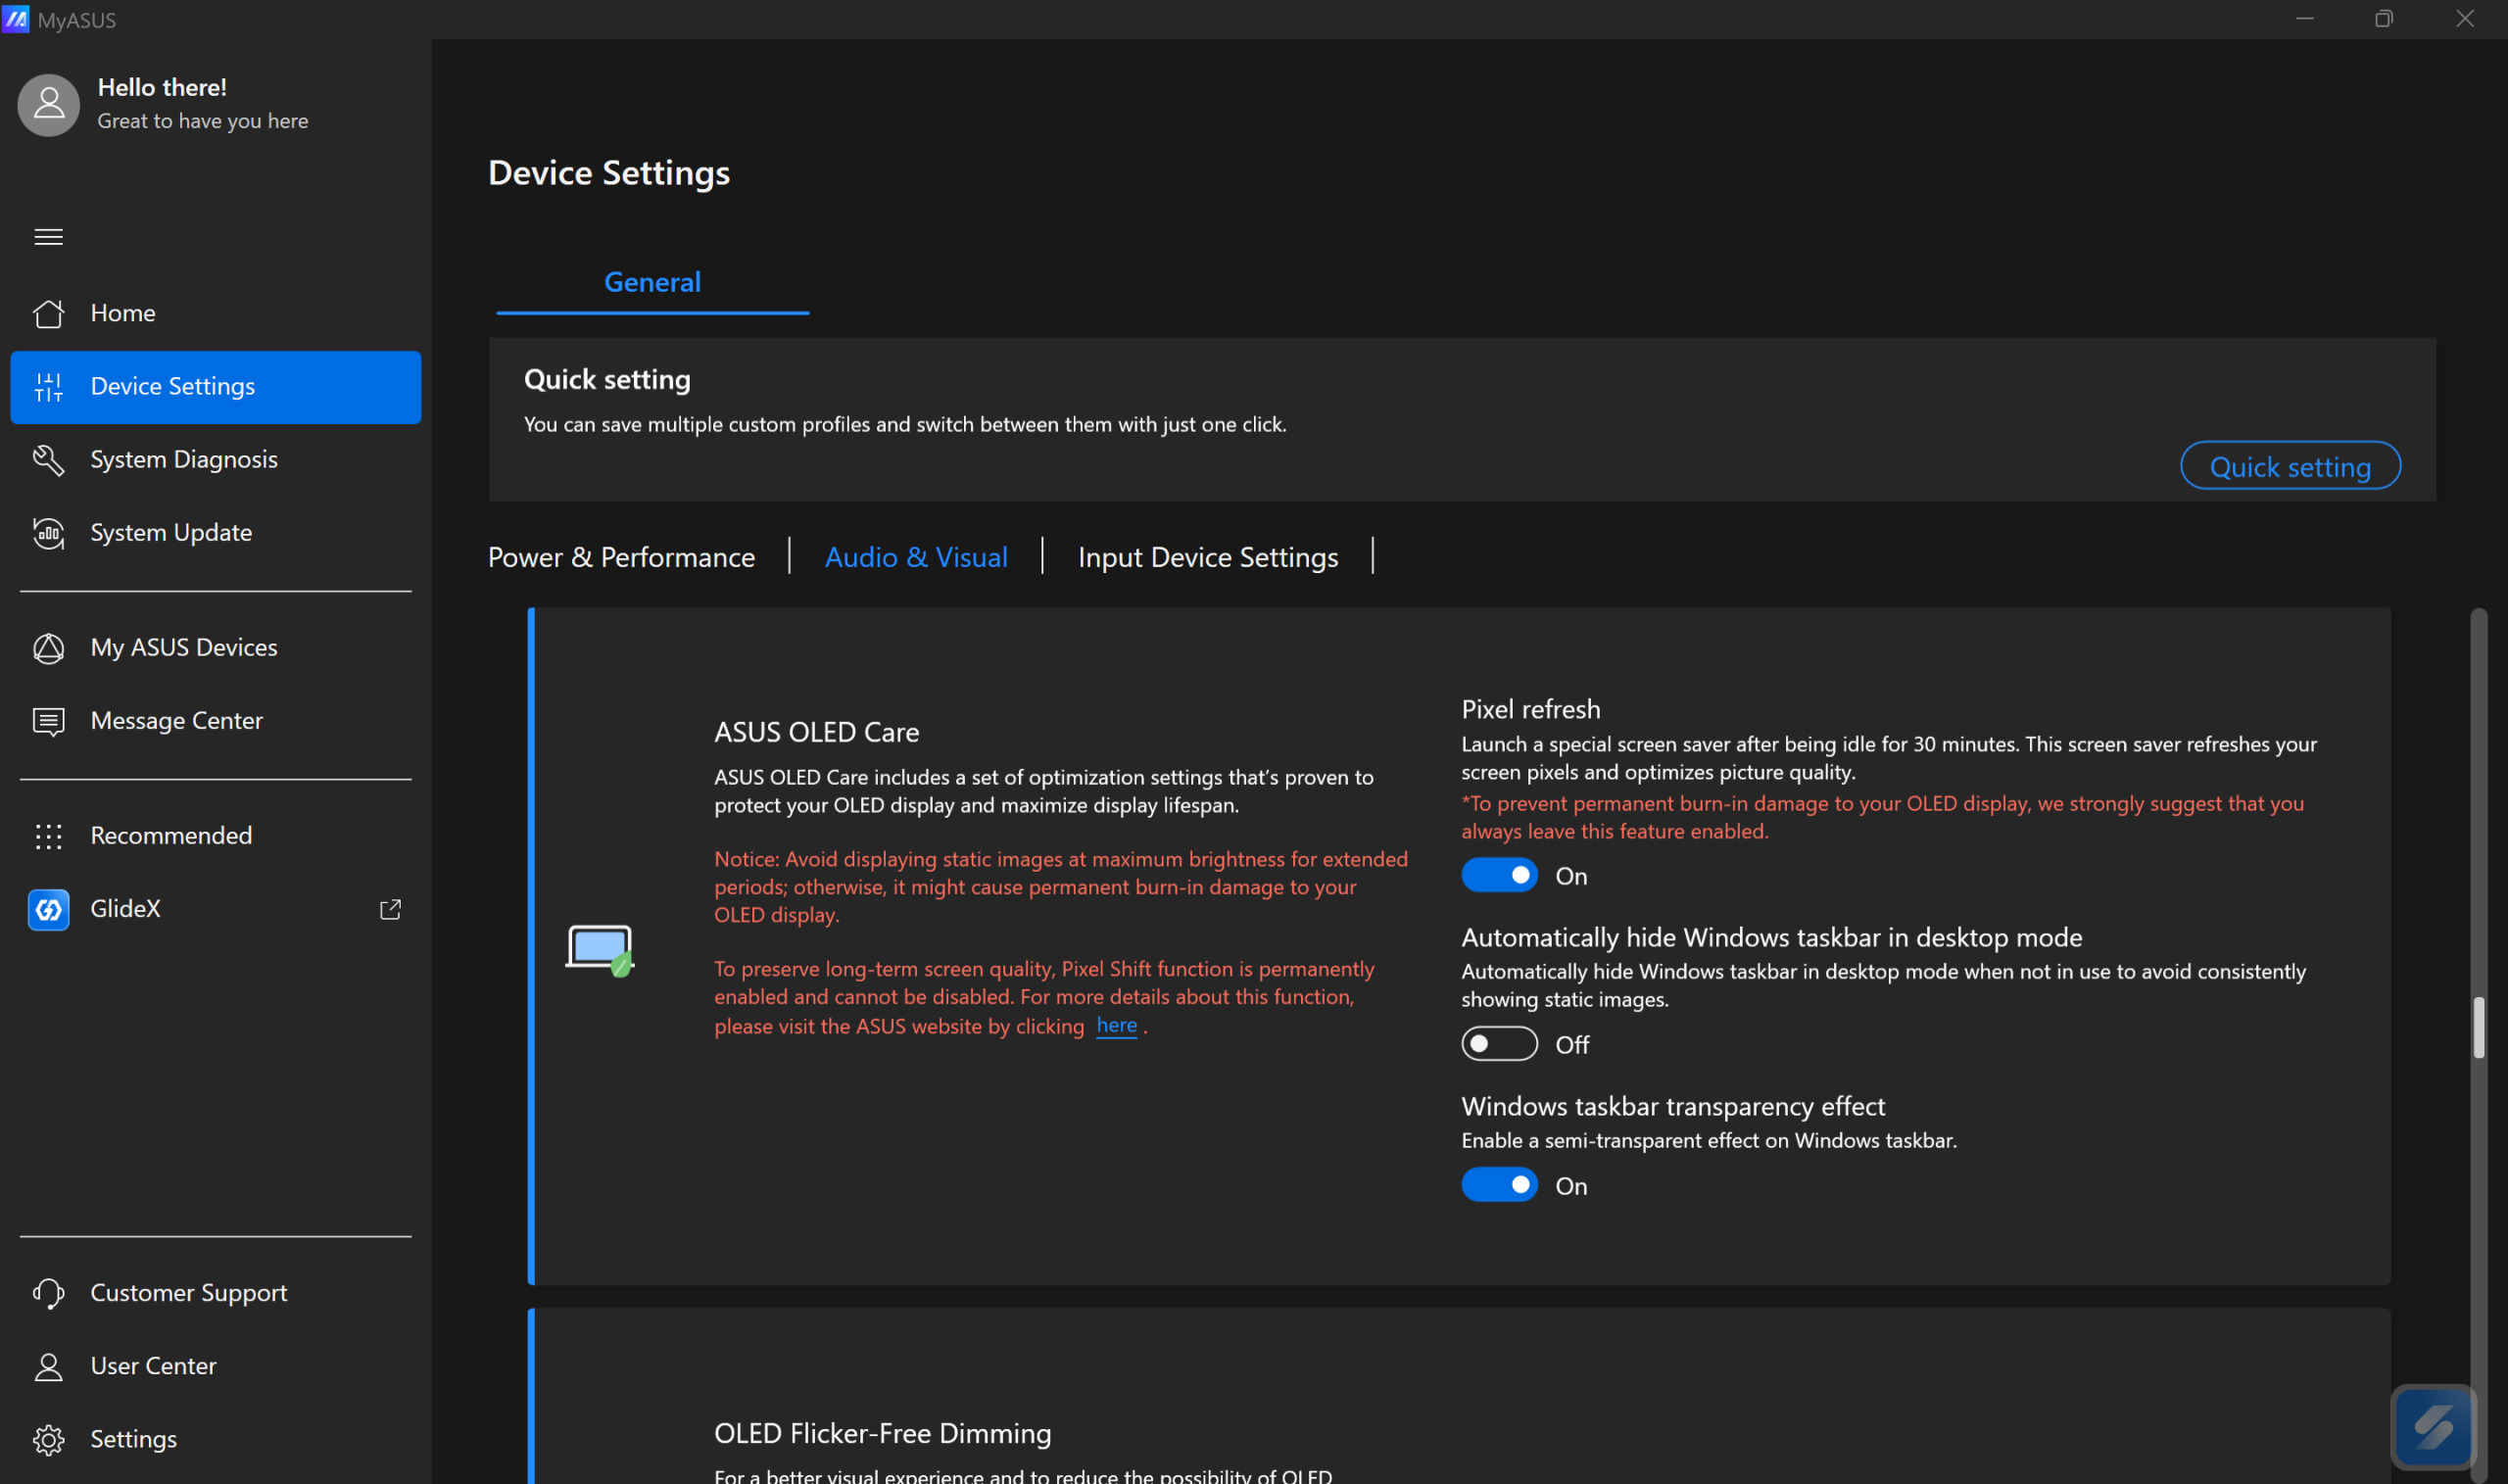Enable automatically hide Windows taskbar toggle
Image resolution: width=2508 pixels, height=1484 pixels.
coord(1498,1044)
